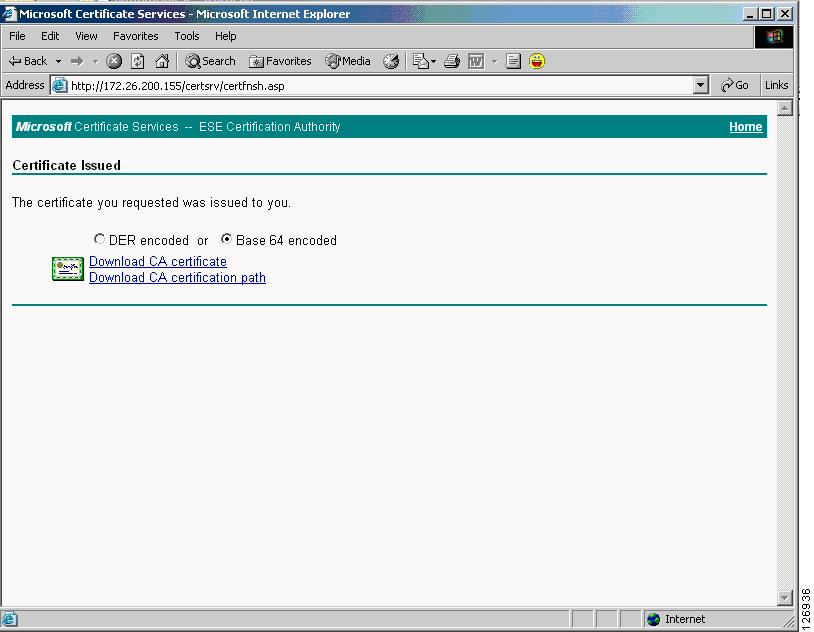Click the Discuss toolbar icon
The height and width of the screenshot is (632, 814).
pyautogui.click(x=513, y=61)
